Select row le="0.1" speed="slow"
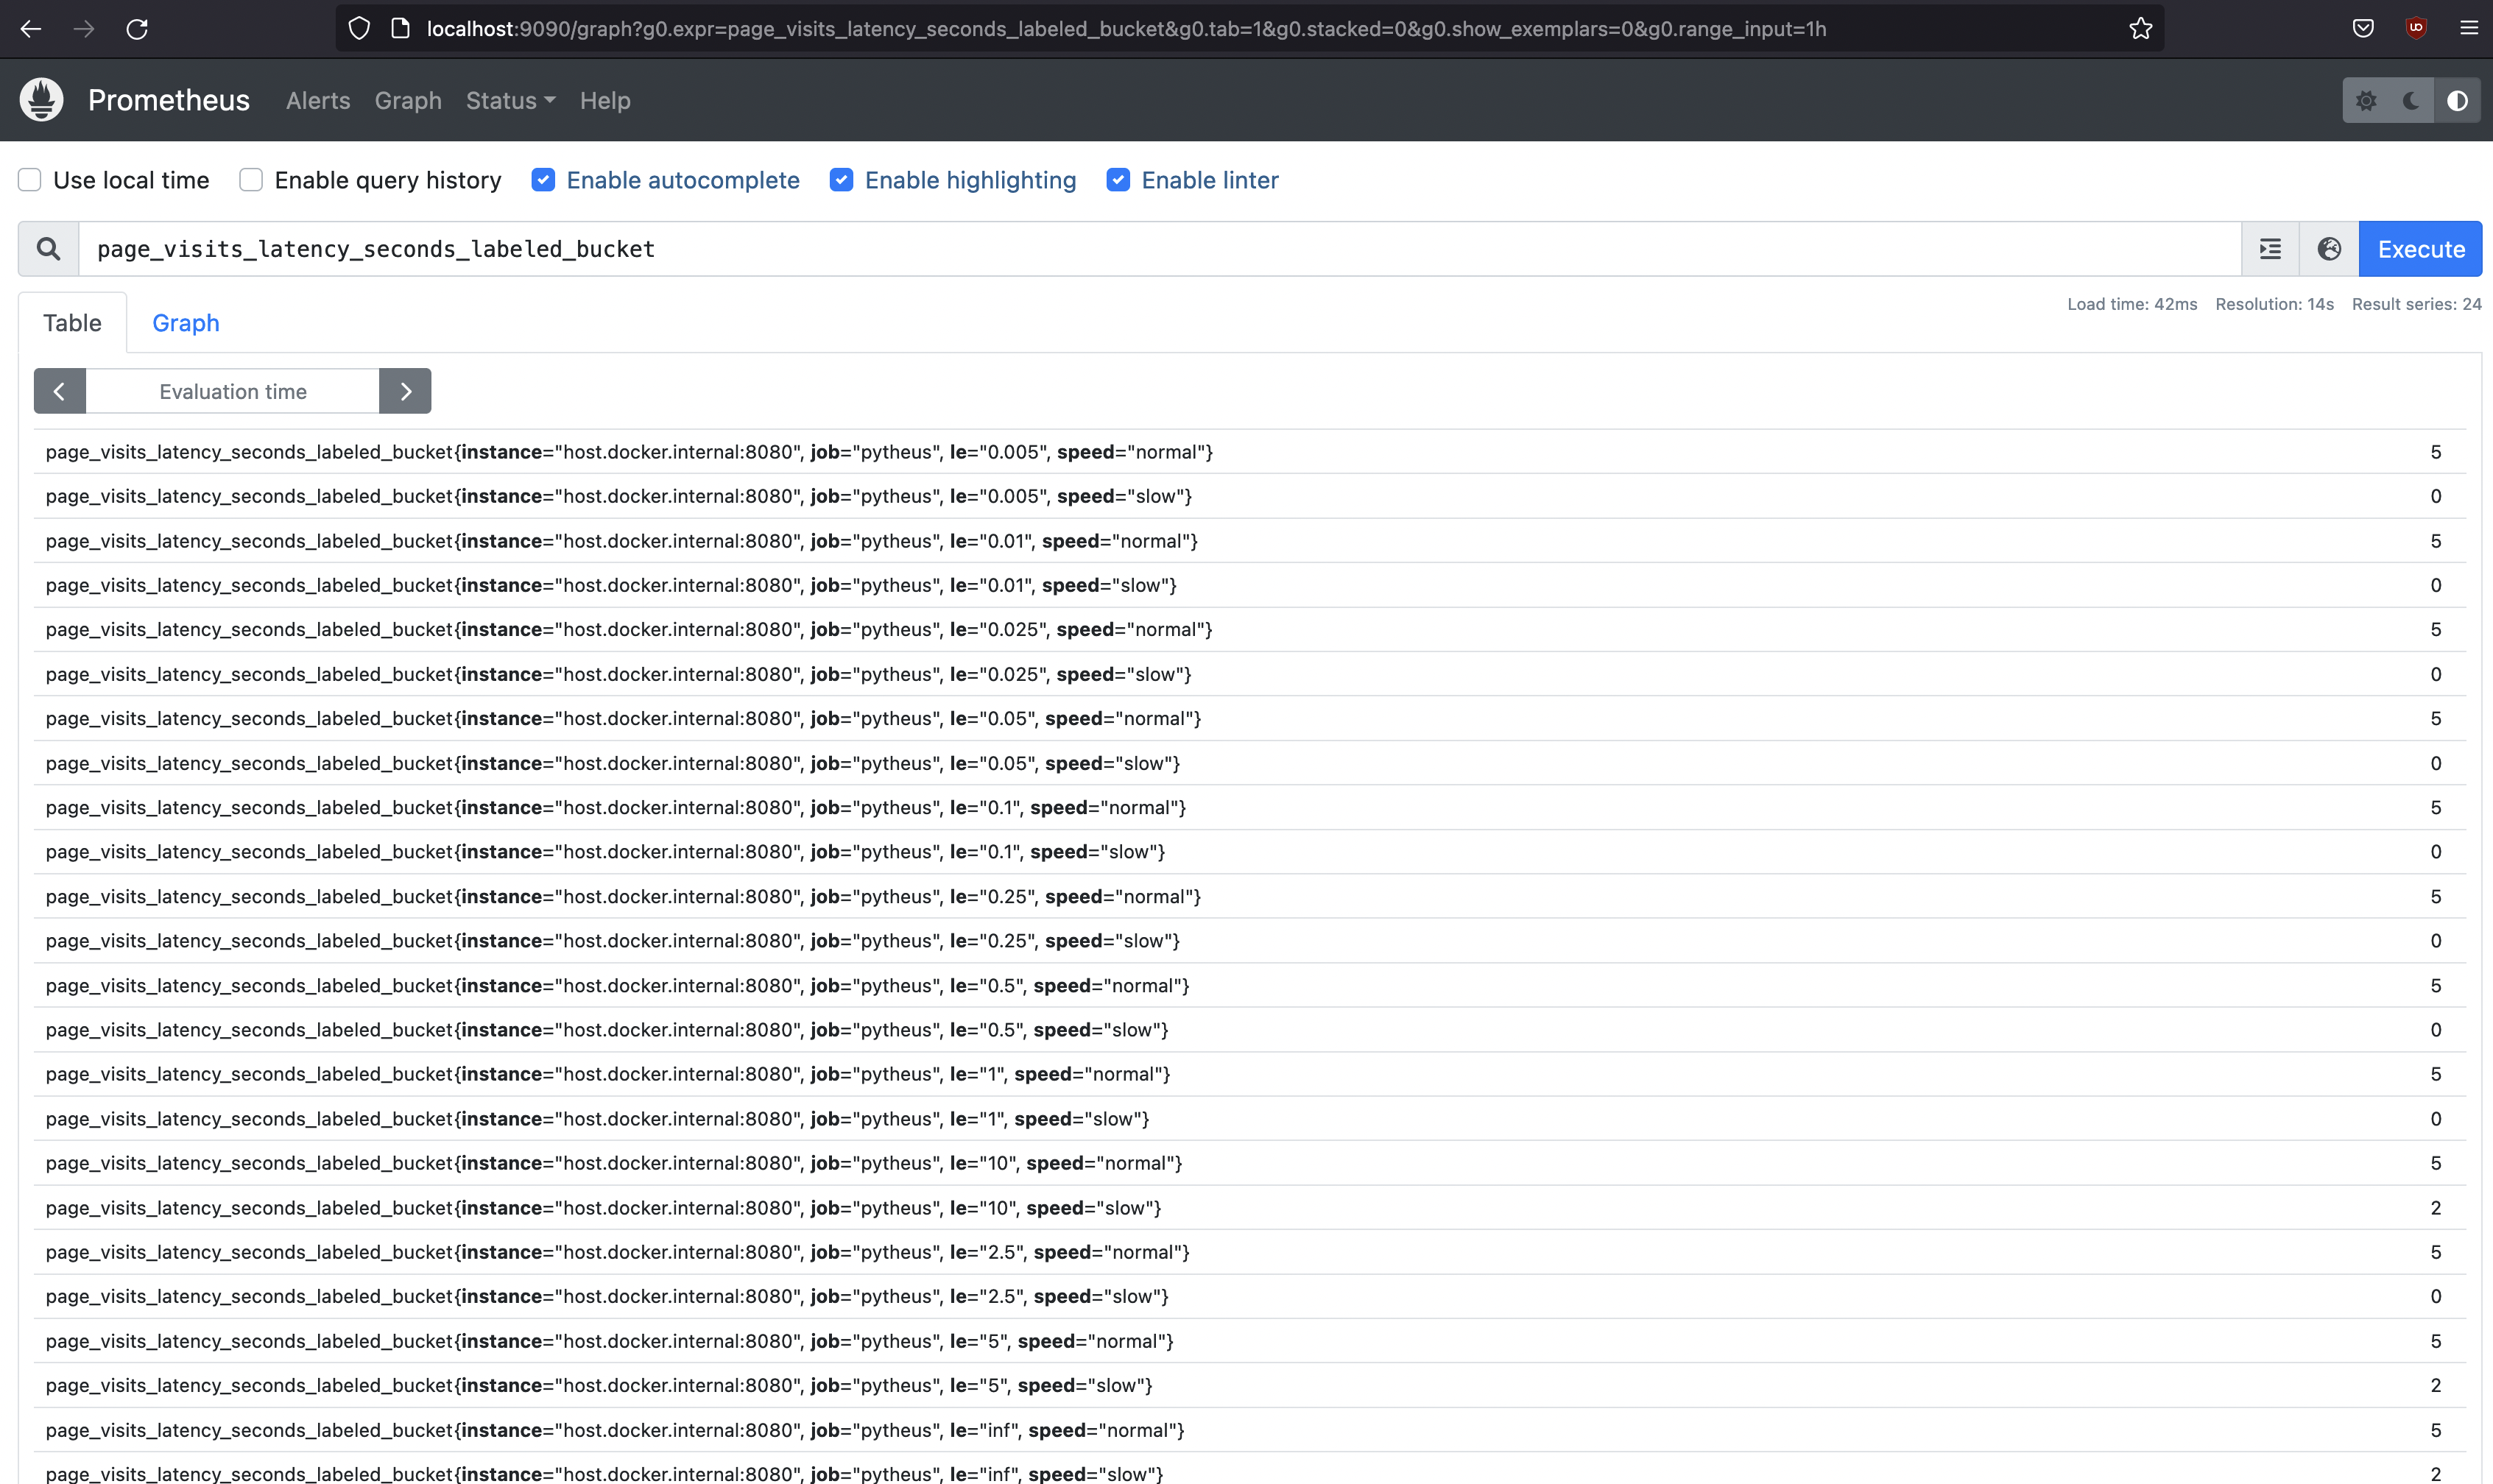This screenshot has width=2493, height=1484. [1250, 852]
